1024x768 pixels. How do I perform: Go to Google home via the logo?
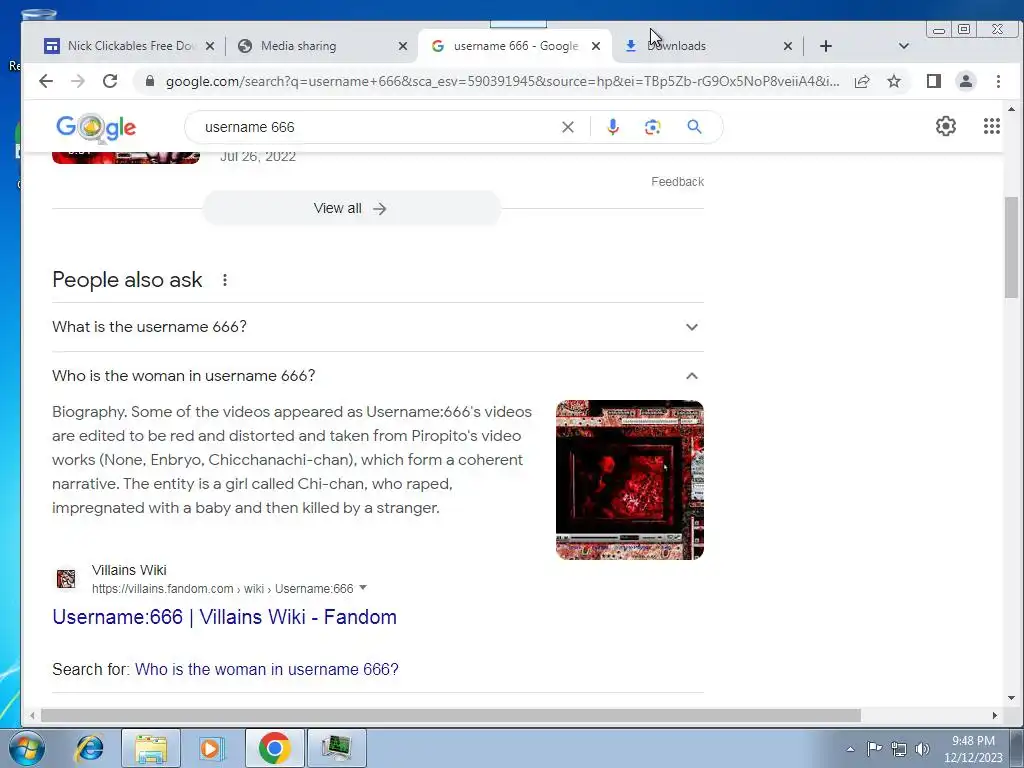coord(96,127)
